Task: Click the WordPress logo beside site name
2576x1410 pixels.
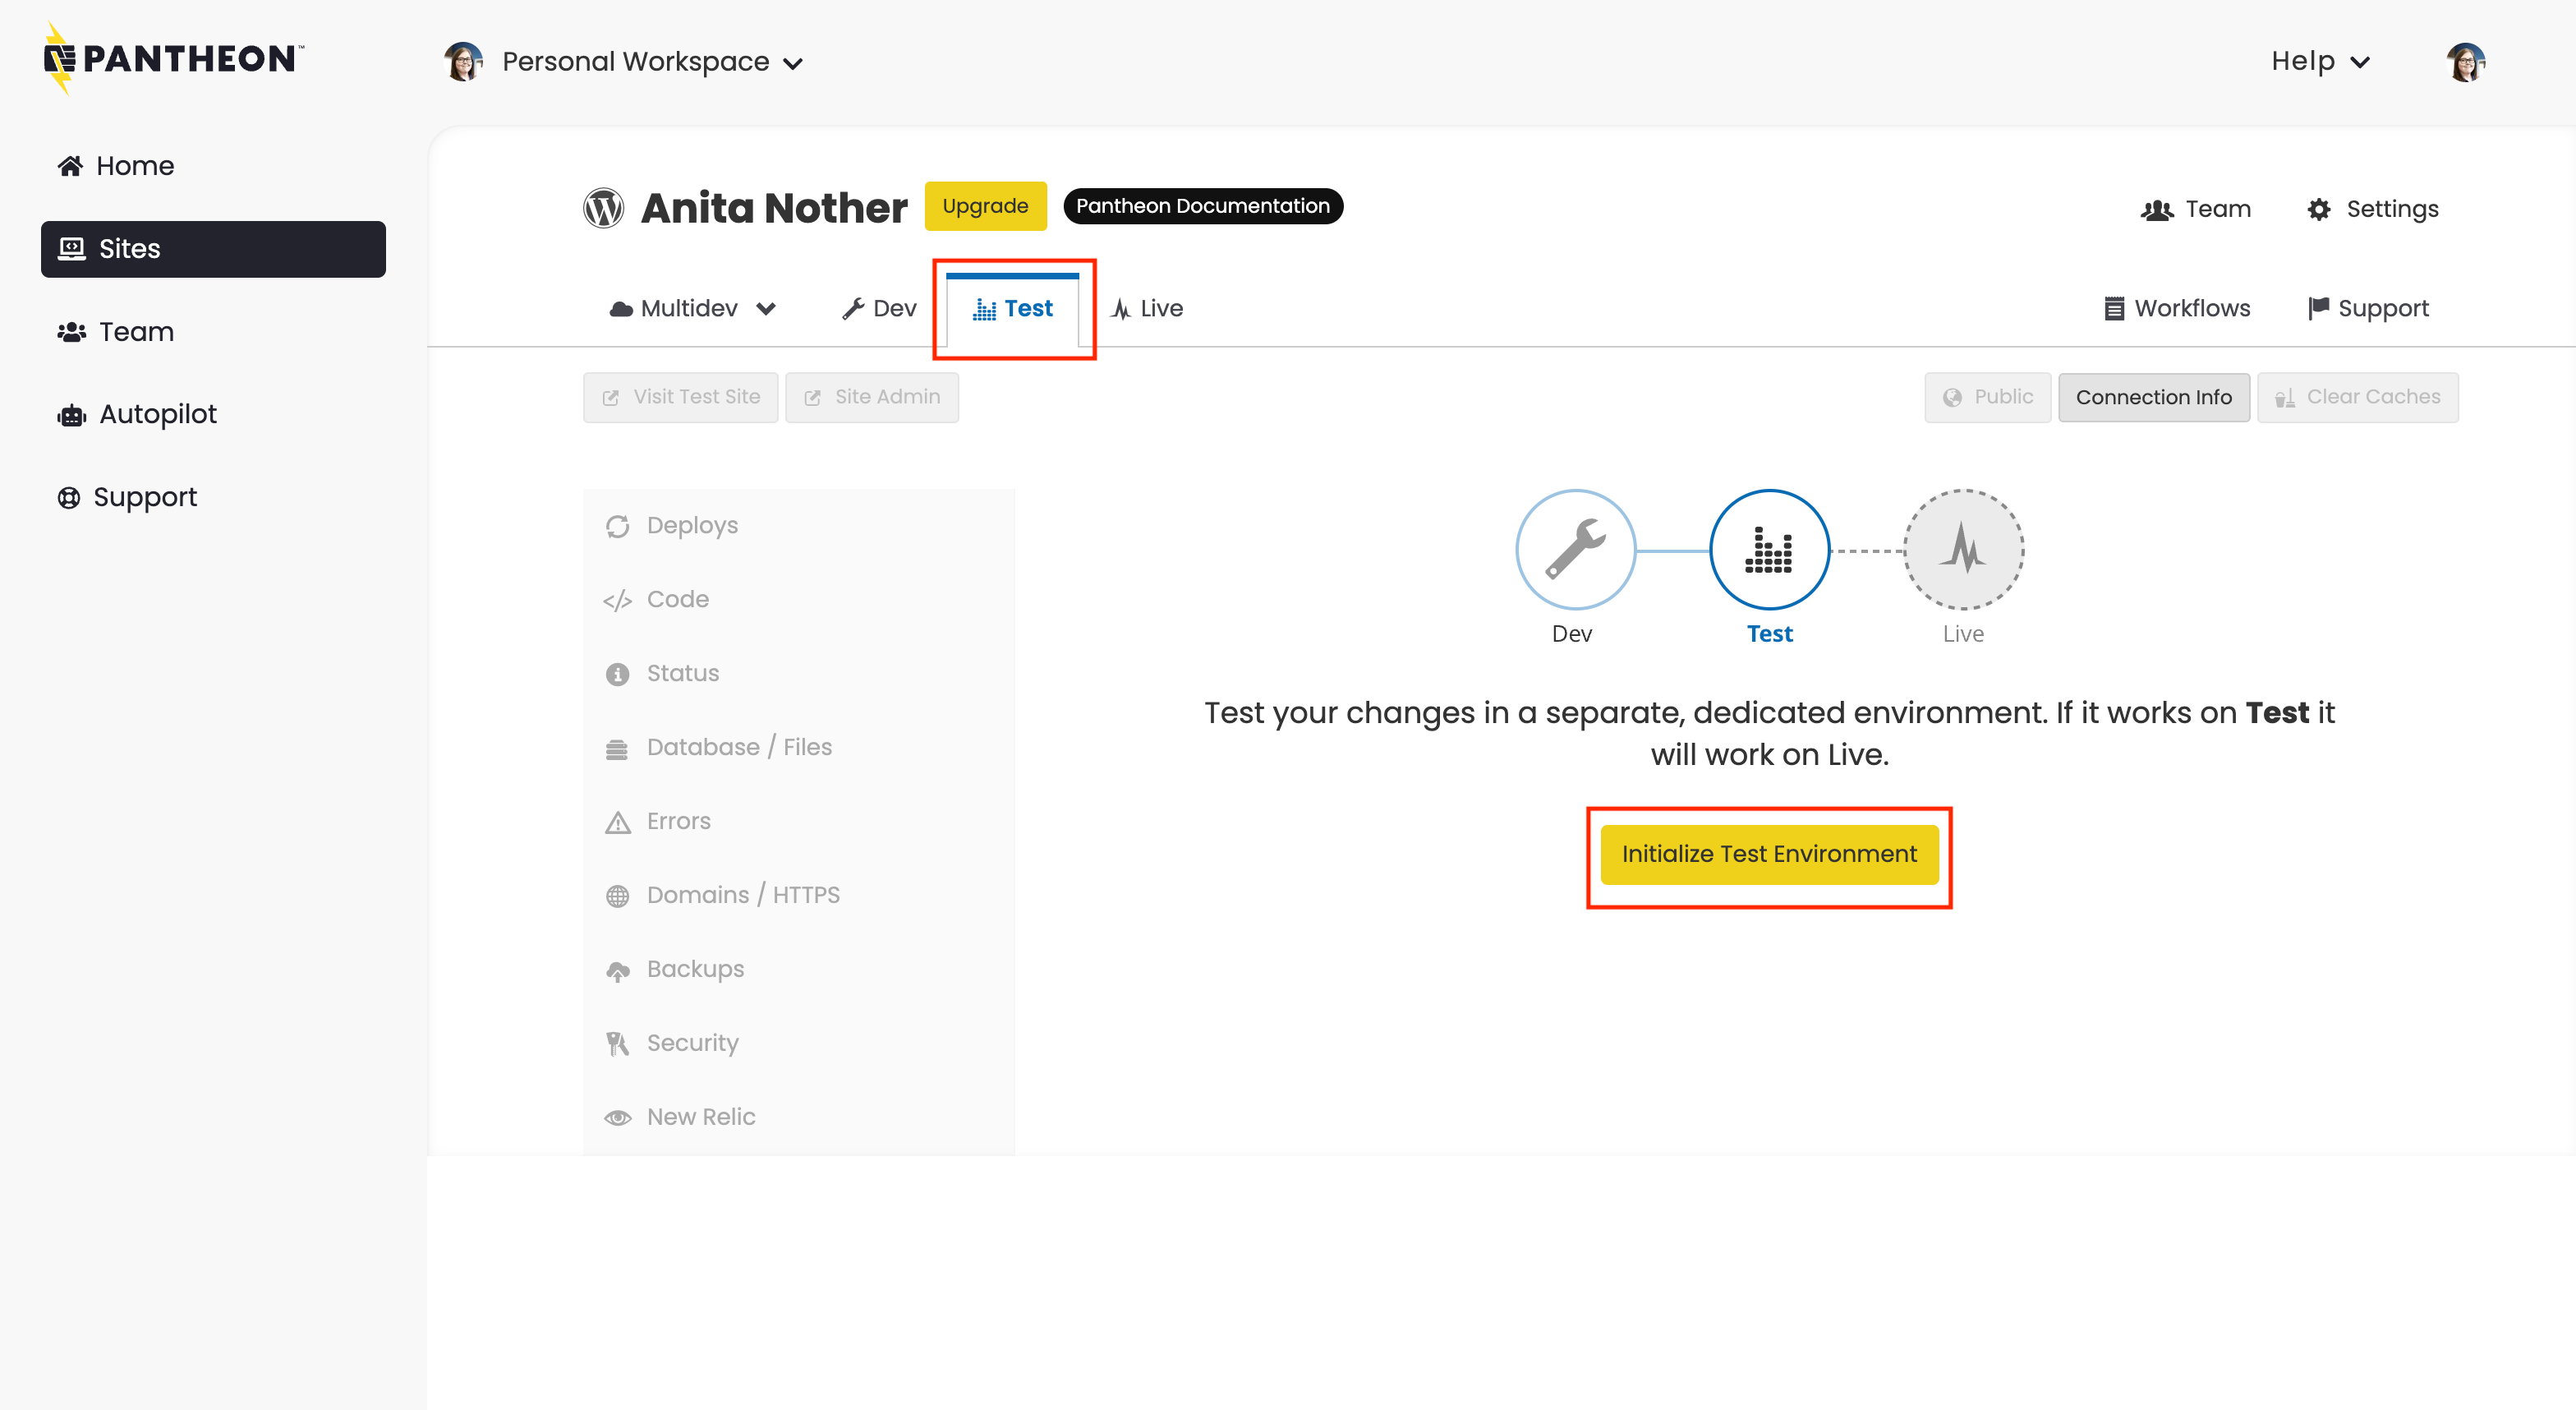Action: tap(603, 208)
